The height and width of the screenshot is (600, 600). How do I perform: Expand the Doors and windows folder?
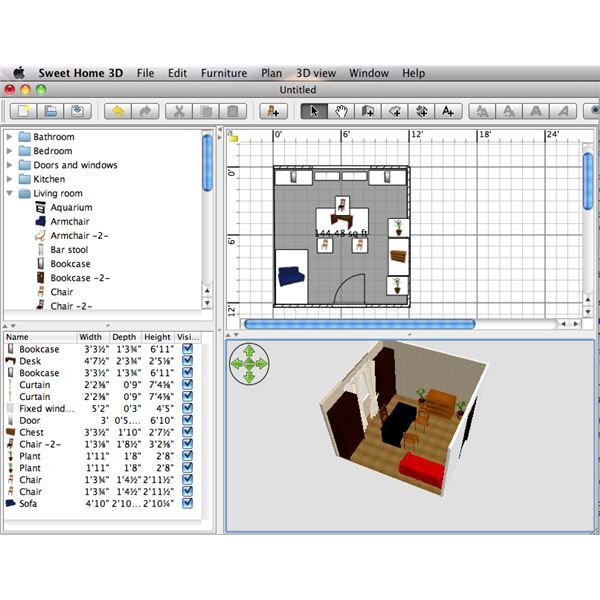pos(10,165)
